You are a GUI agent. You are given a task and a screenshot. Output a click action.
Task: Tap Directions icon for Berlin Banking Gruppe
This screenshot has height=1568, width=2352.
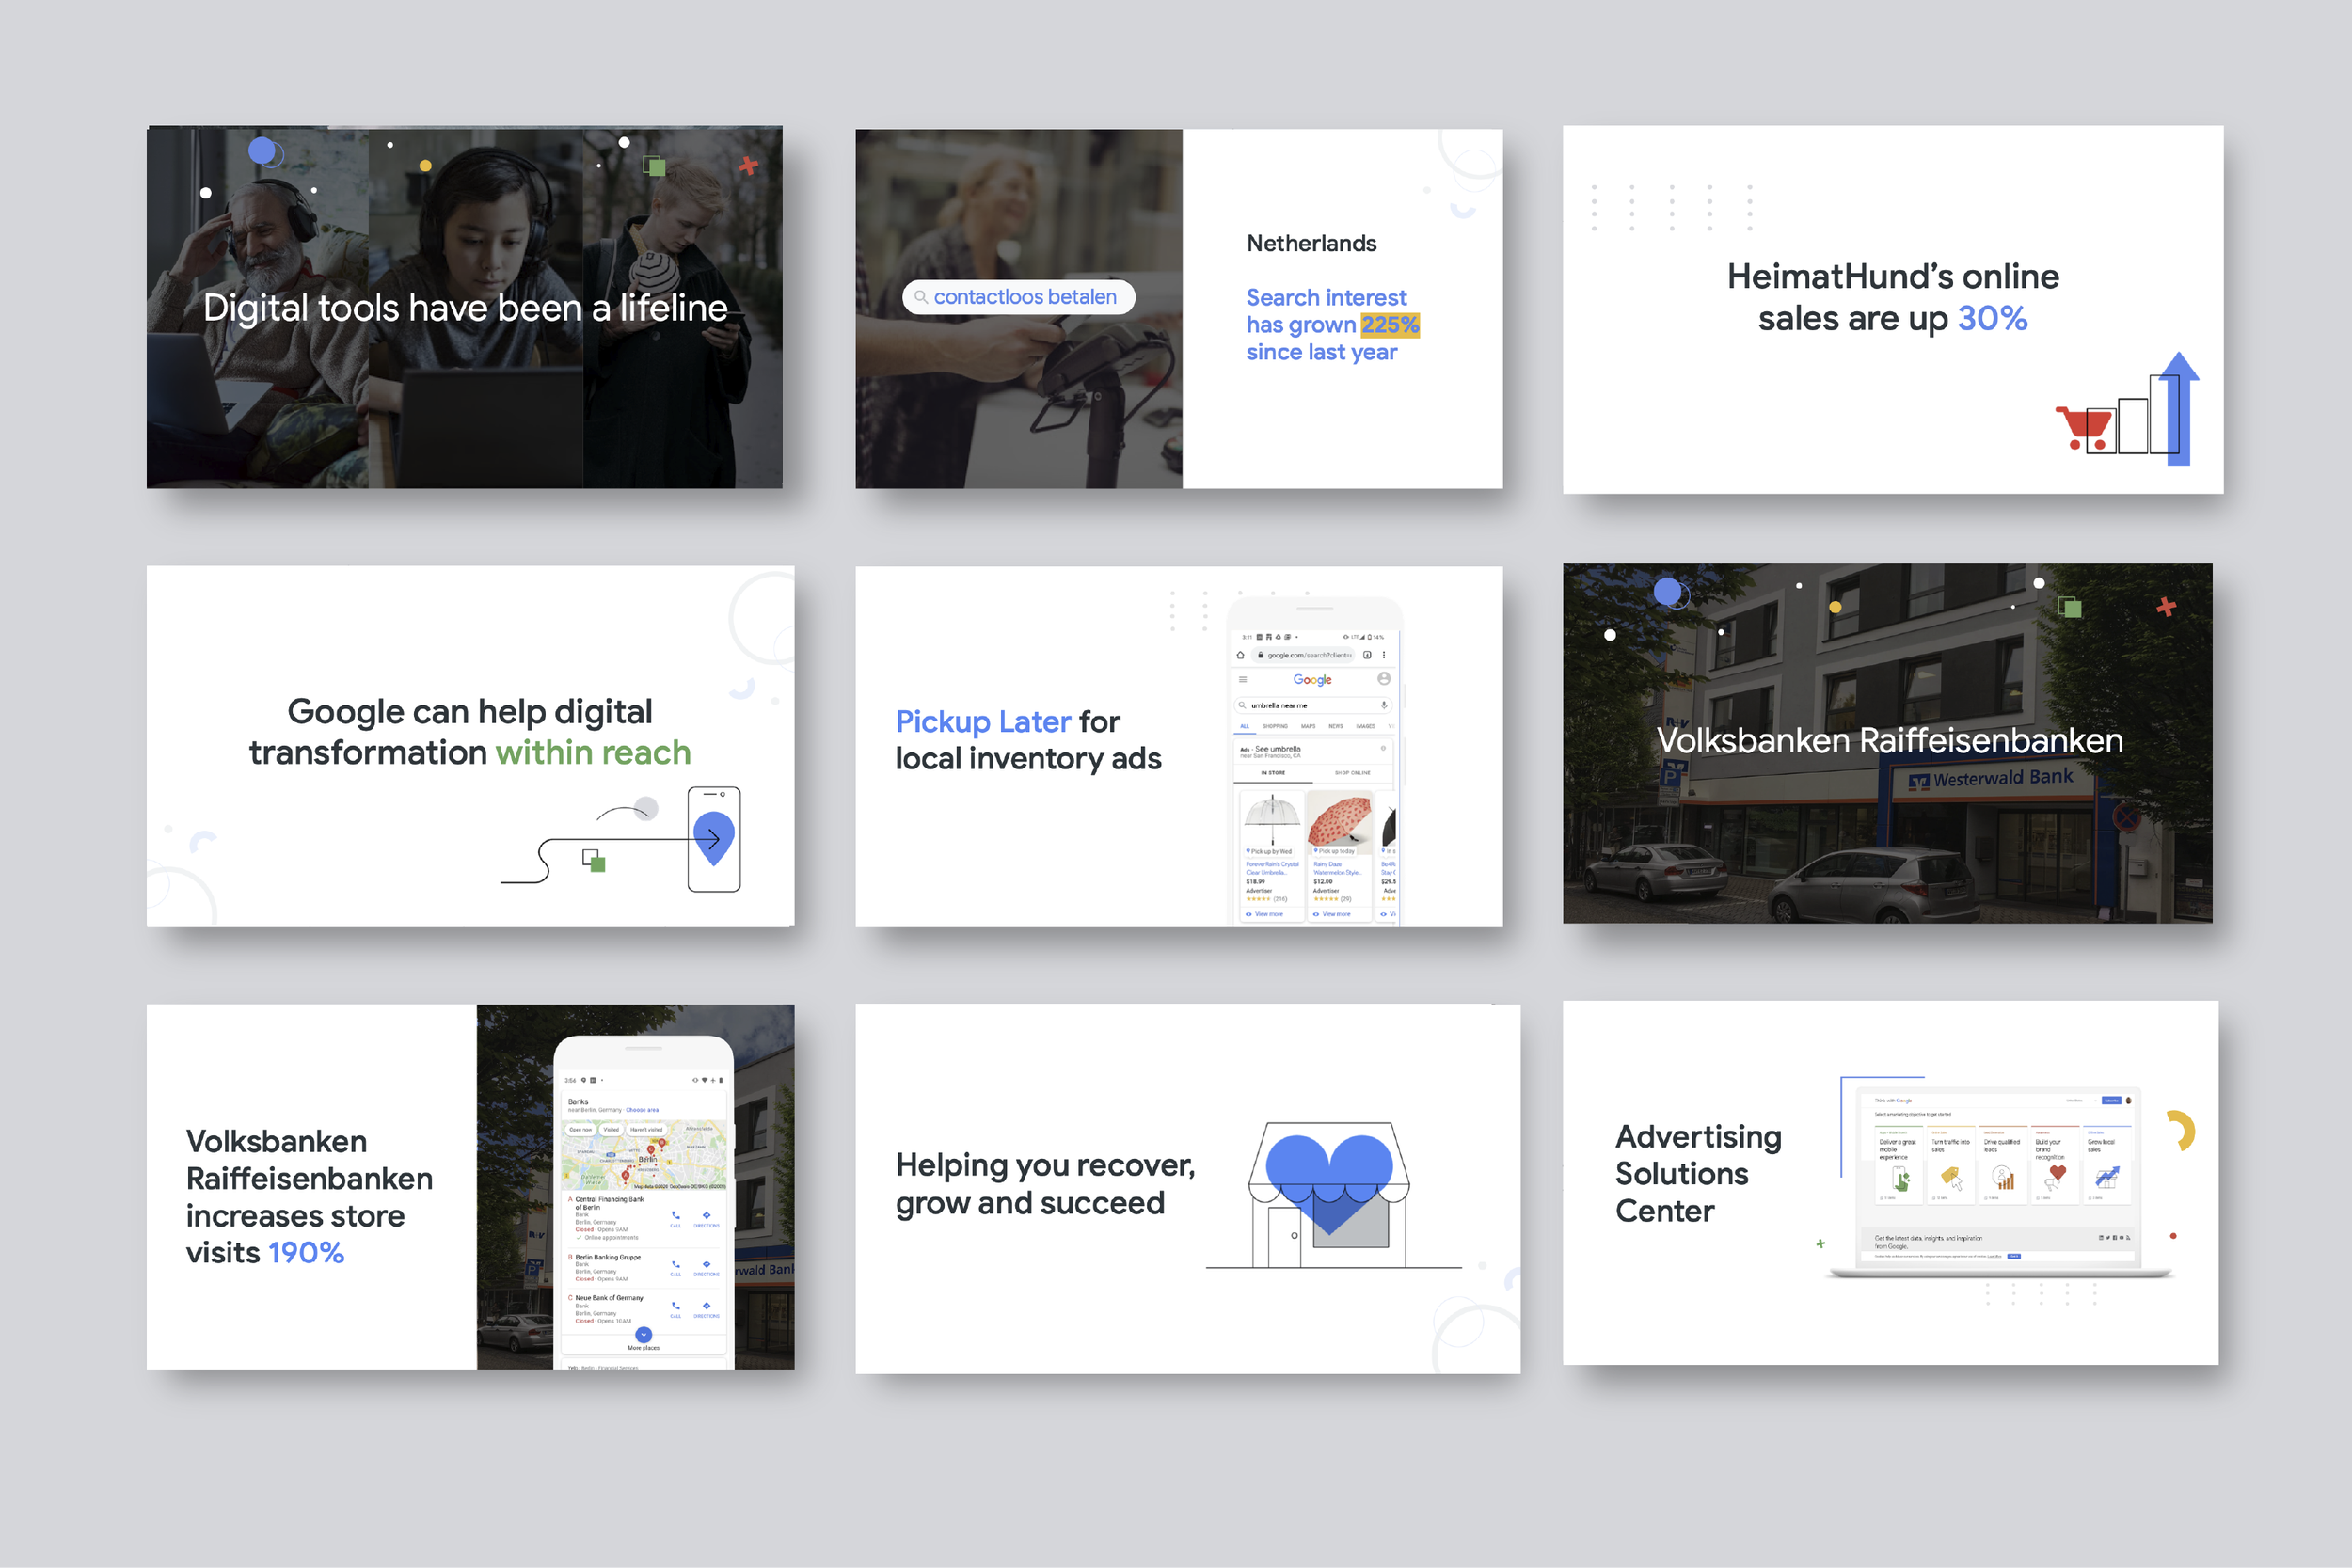pos(707,1265)
